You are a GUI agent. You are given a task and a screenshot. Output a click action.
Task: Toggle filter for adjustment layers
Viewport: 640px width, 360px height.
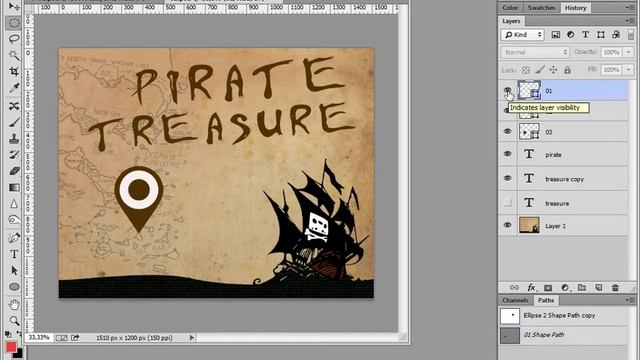click(x=571, y=35)
